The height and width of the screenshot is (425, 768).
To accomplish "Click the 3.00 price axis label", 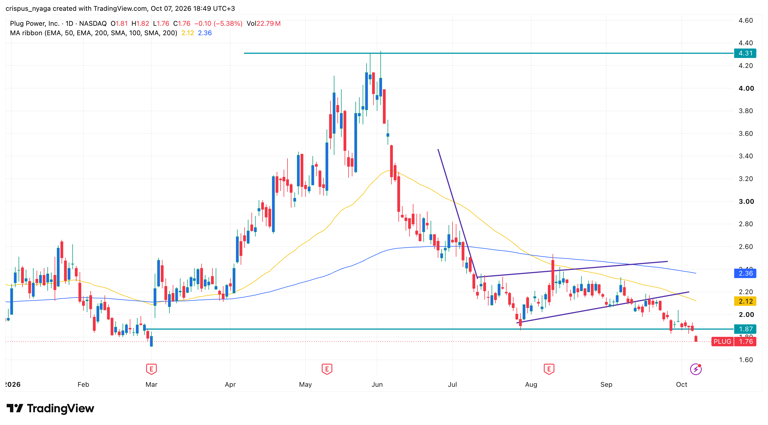I will [x=746, y=201].
